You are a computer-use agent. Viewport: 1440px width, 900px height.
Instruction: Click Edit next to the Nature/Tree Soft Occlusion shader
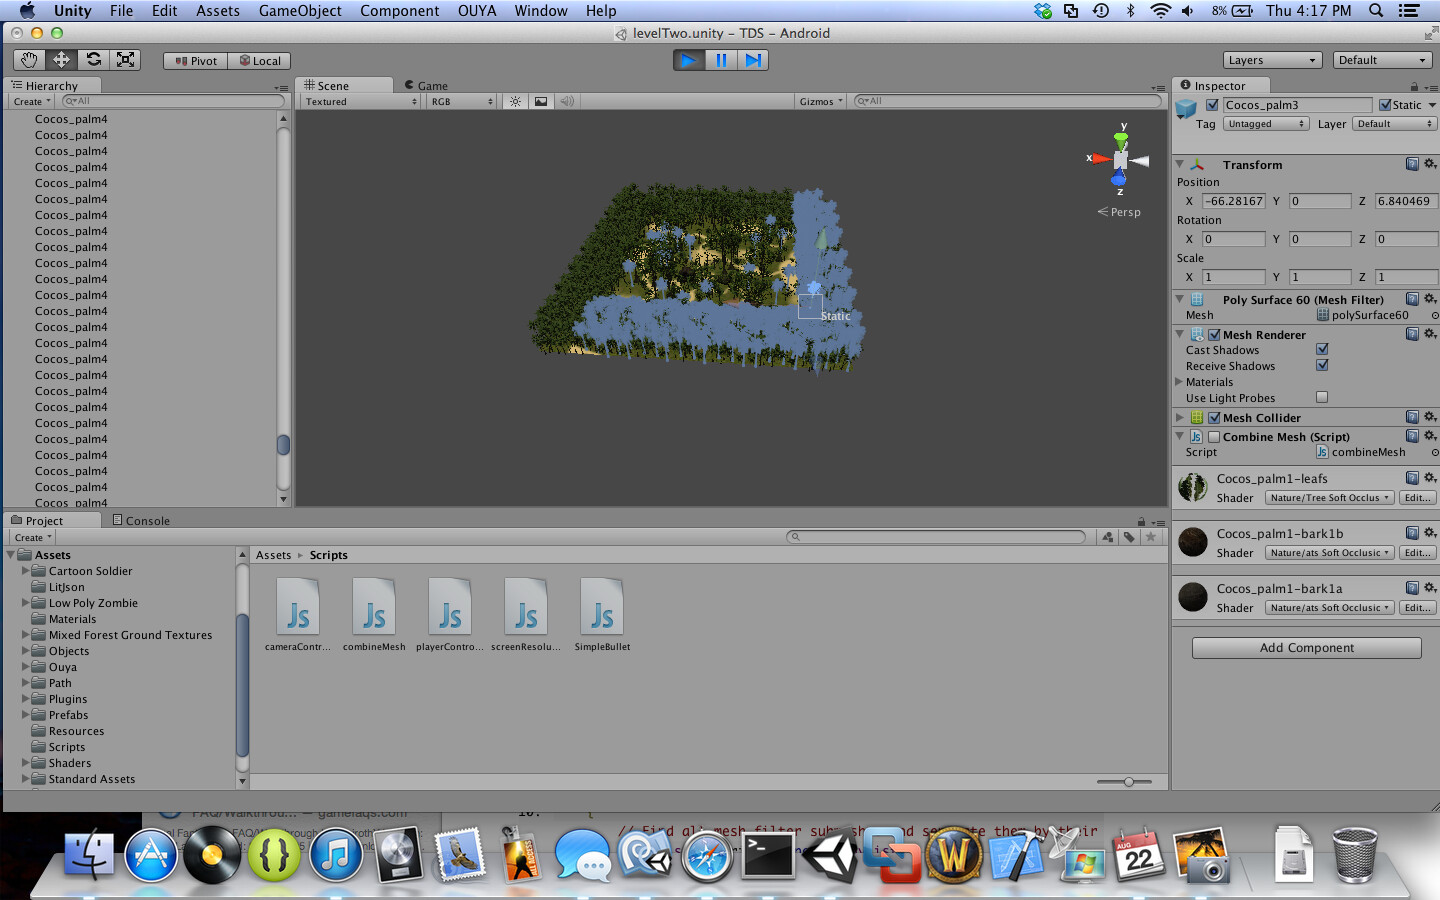point(1417,497)
